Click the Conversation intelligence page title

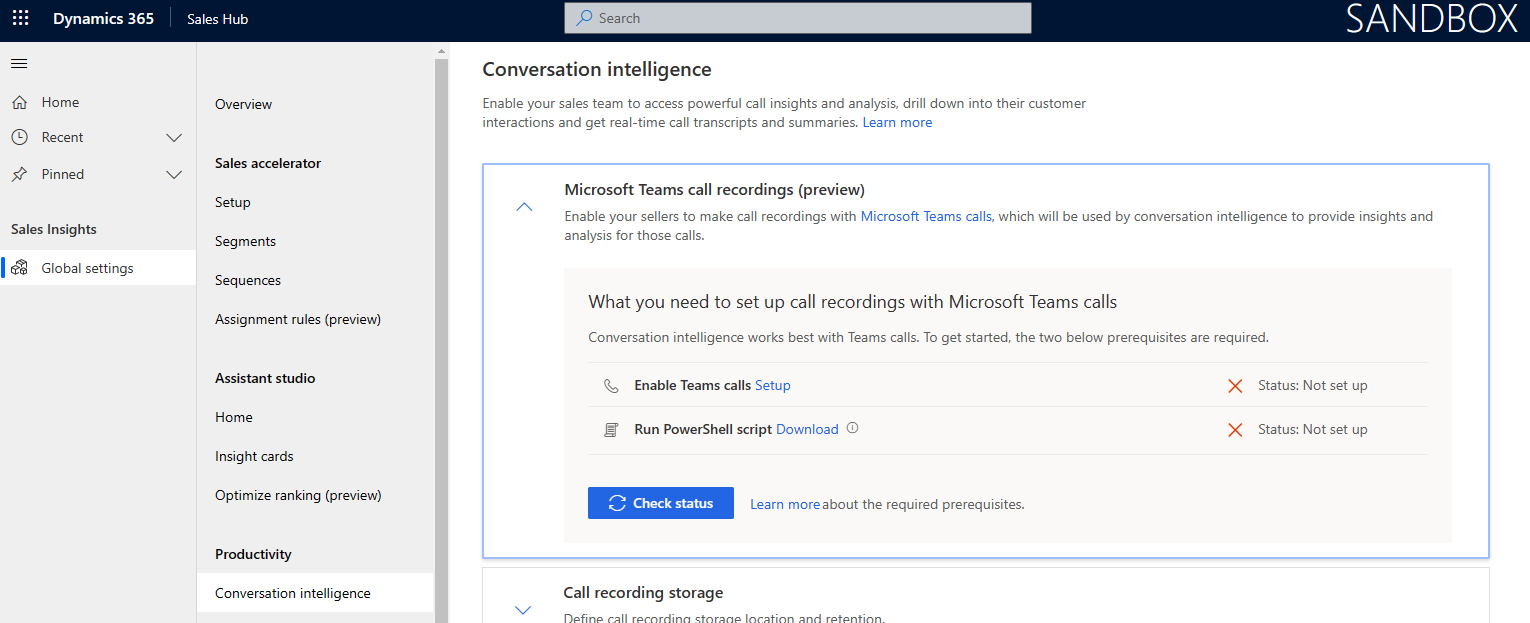pyautogui.click(x=597, y=69)
